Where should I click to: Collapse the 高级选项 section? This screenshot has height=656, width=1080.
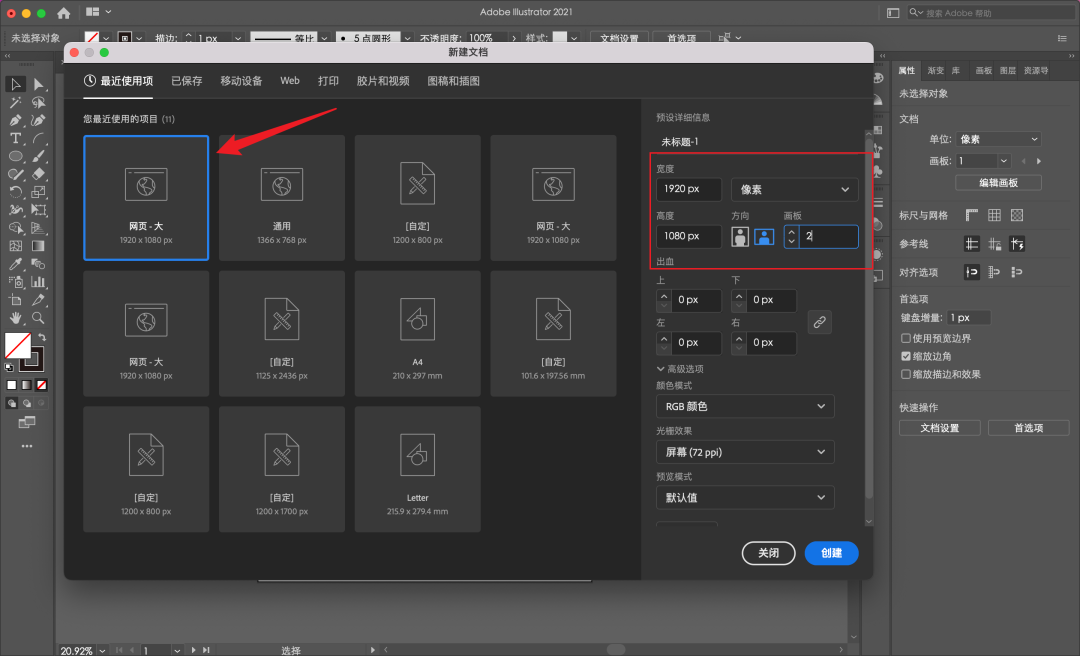click(x=680, y=369)
